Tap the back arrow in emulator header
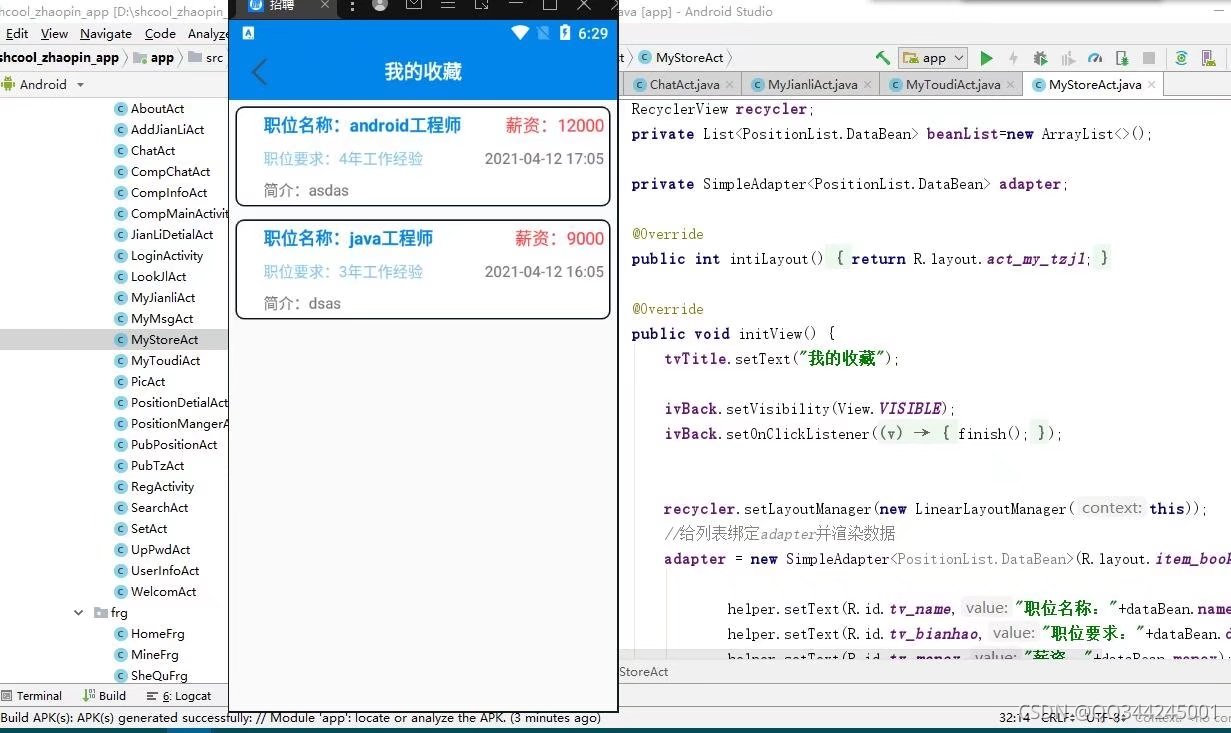Image resolution: width=1231 pixels, height=733 pixels. tap(259, 72)
